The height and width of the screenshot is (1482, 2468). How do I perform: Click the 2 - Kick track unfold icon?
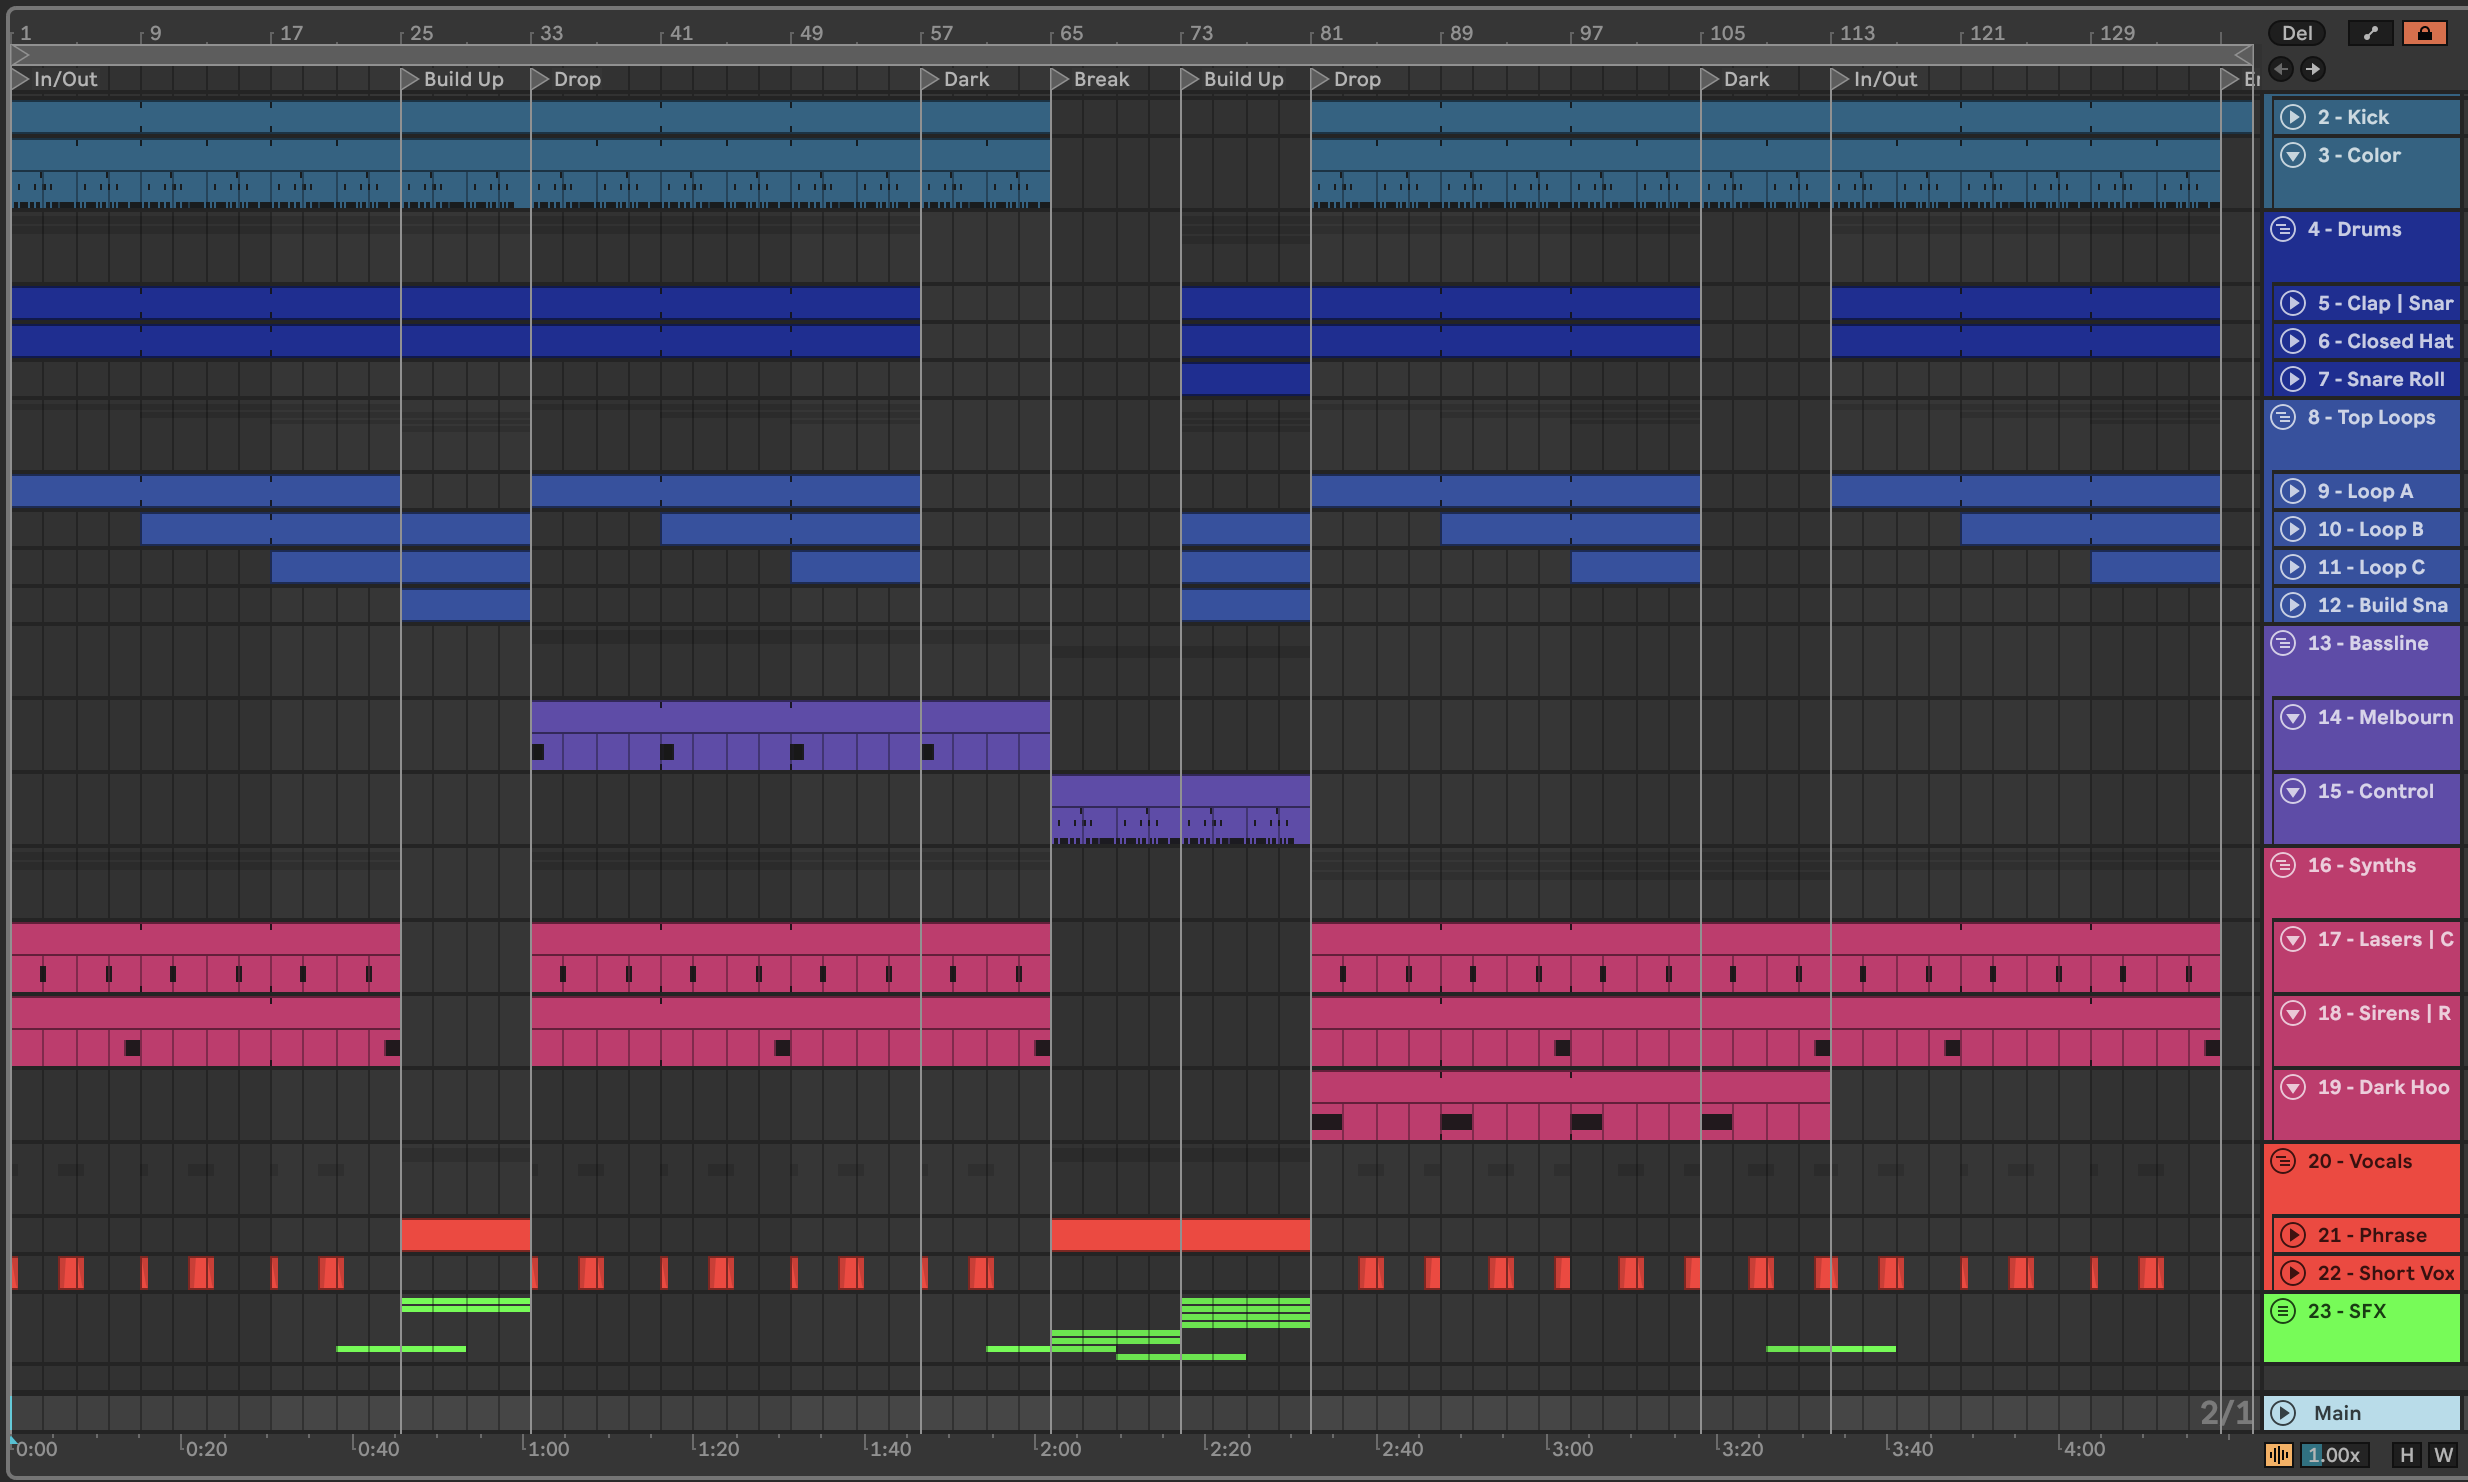tap(2292, 117)
